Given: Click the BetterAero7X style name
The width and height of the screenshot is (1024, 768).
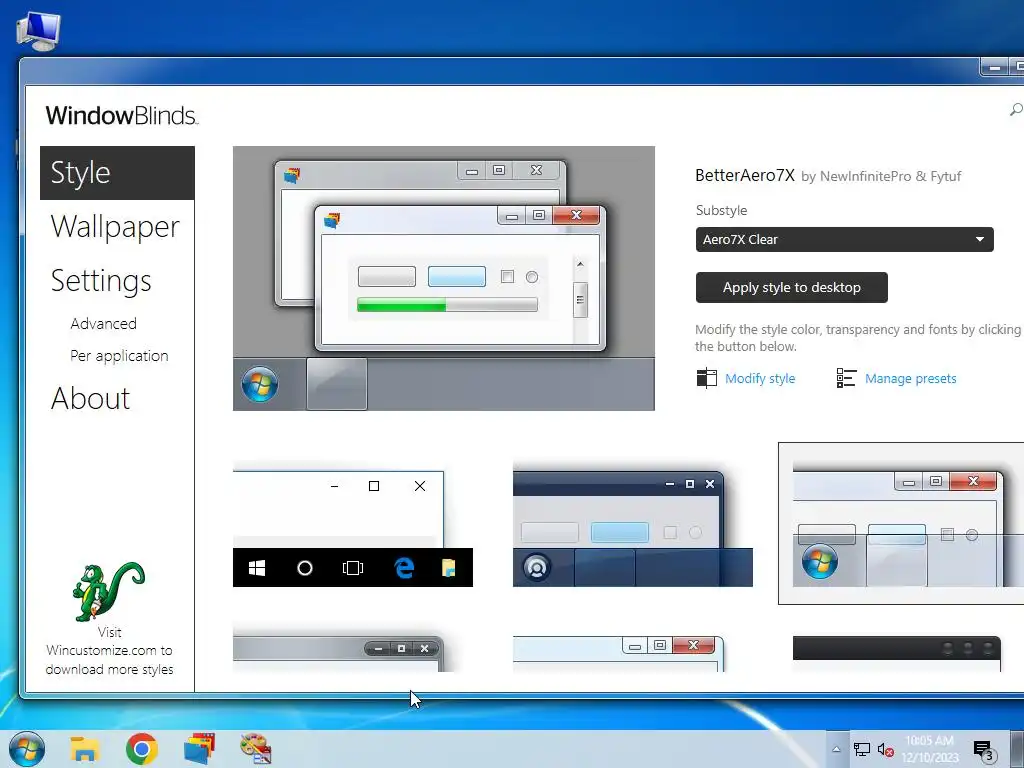Looking at the screenshot, I should [x=744, y=176].
